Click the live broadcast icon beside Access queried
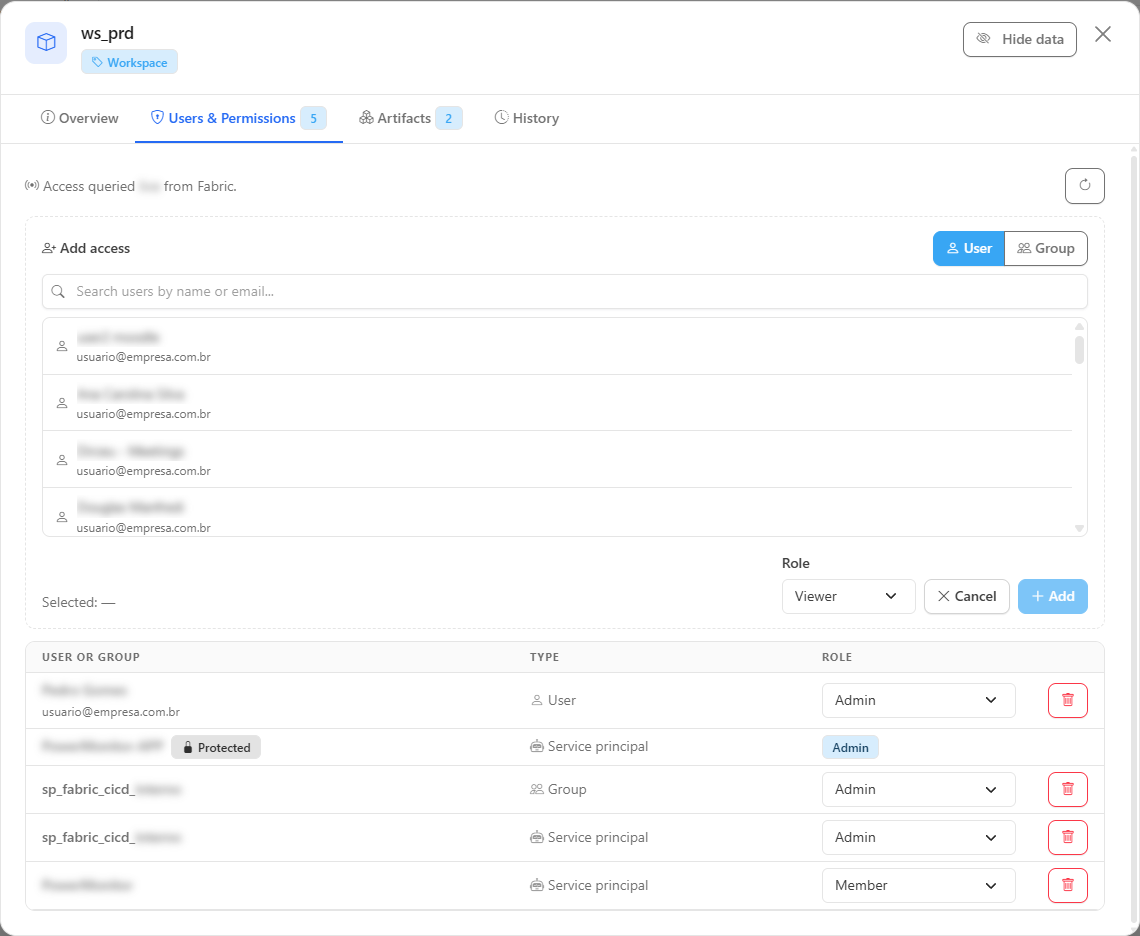 click(32, 186)
